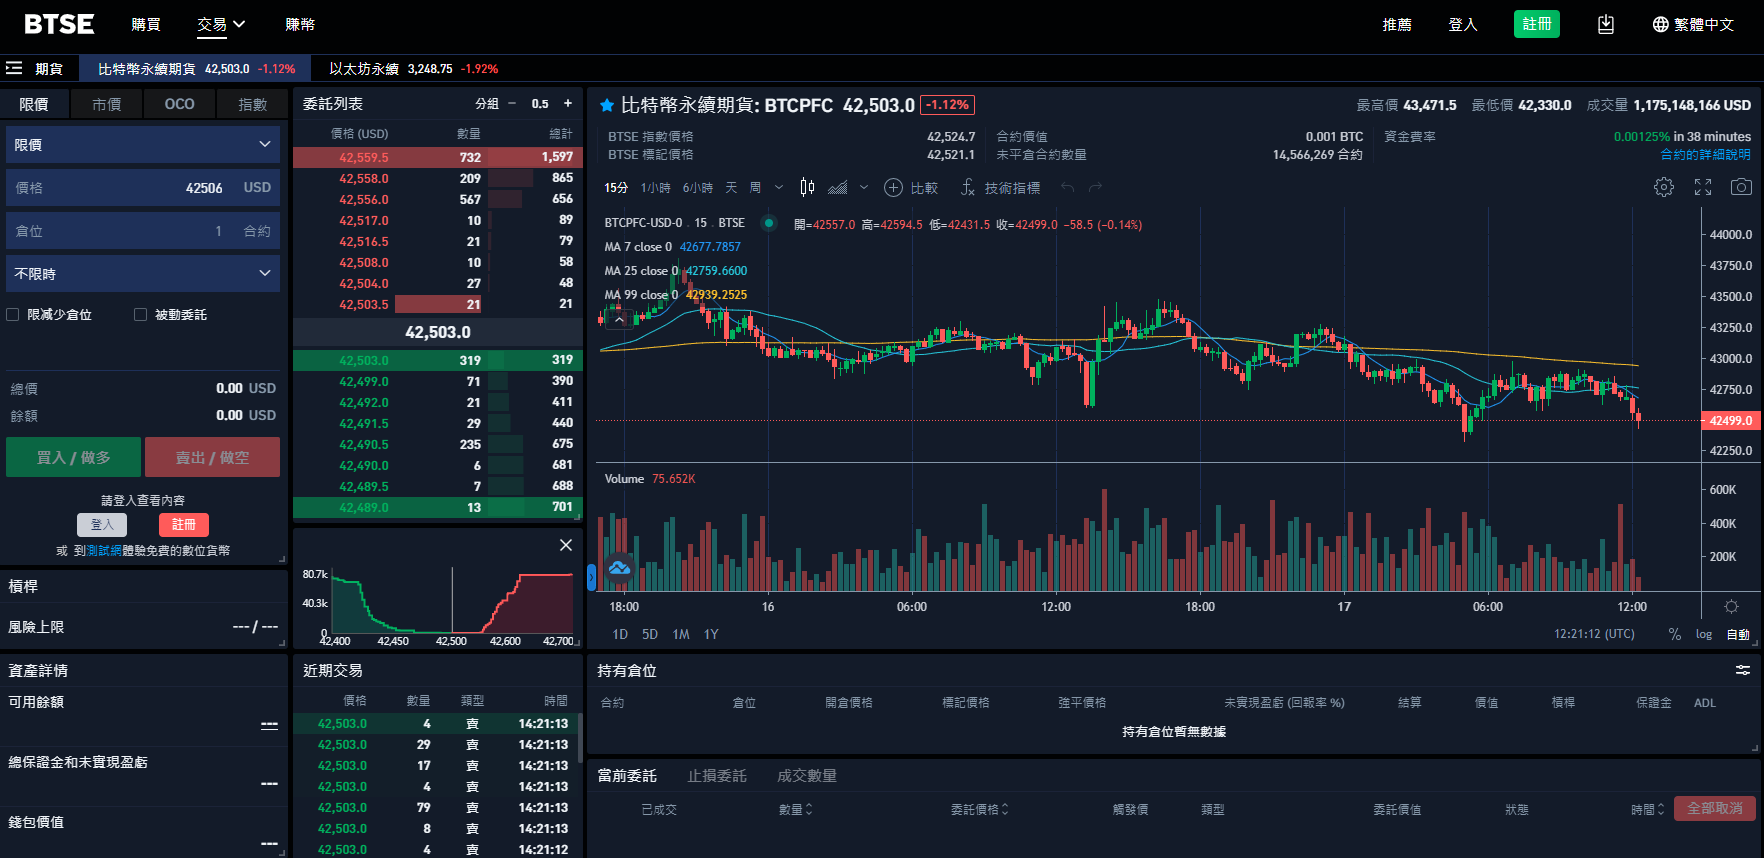Screen dimensions: 1764x858
Task: Click the blue panel collapse handle left of chart
Action: 591,576
